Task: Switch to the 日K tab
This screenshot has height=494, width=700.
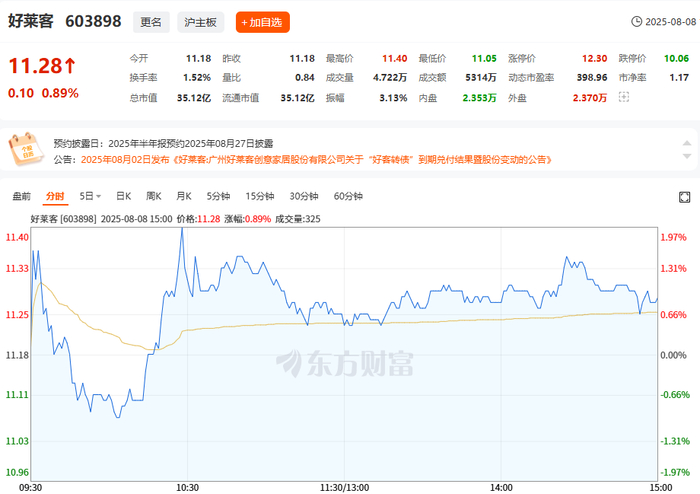Action: click(124, 196)
